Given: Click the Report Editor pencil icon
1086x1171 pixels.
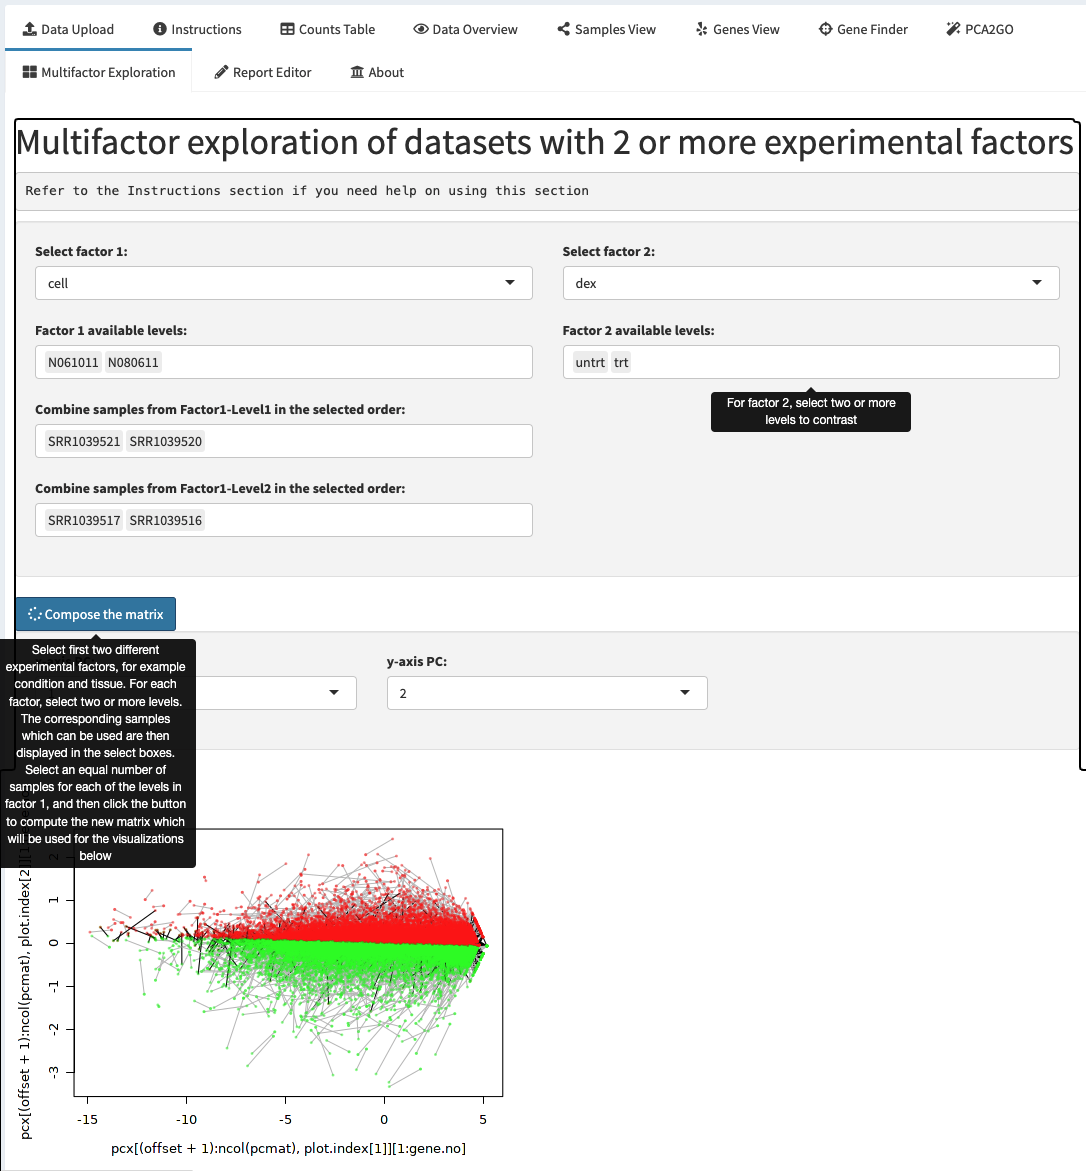Looking at the screenshot, I should [221, 72].
